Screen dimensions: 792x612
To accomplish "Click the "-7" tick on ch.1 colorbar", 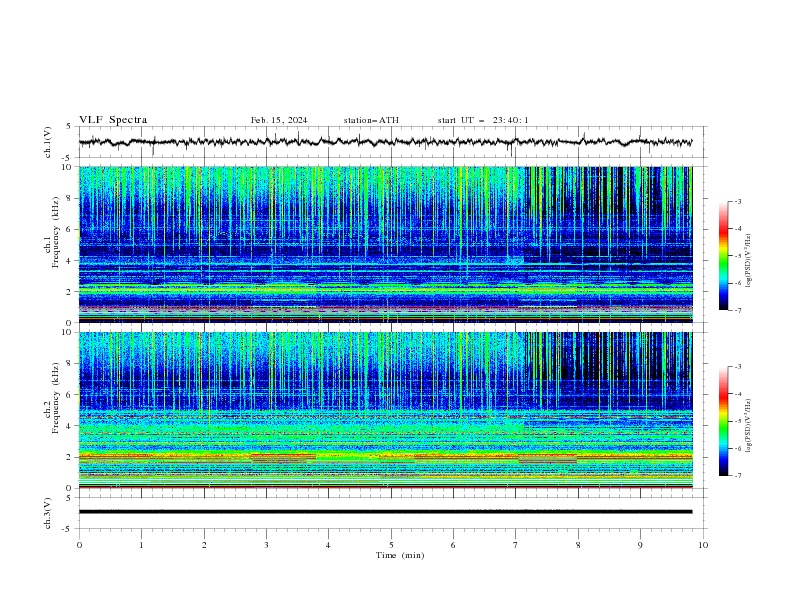I will [x=737, y=310].
